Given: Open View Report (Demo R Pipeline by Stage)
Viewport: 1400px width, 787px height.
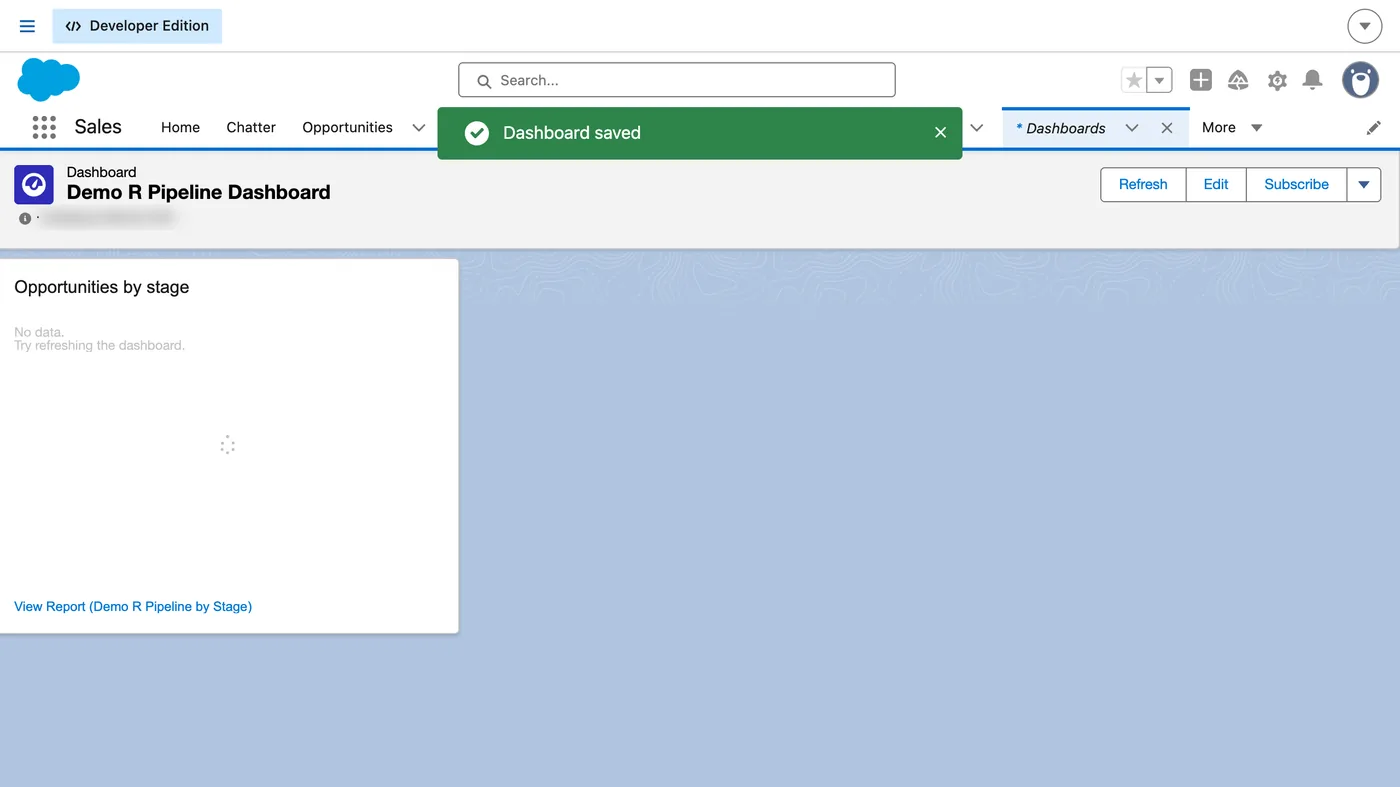Looking at the screenshot, I should pos(133,606).
